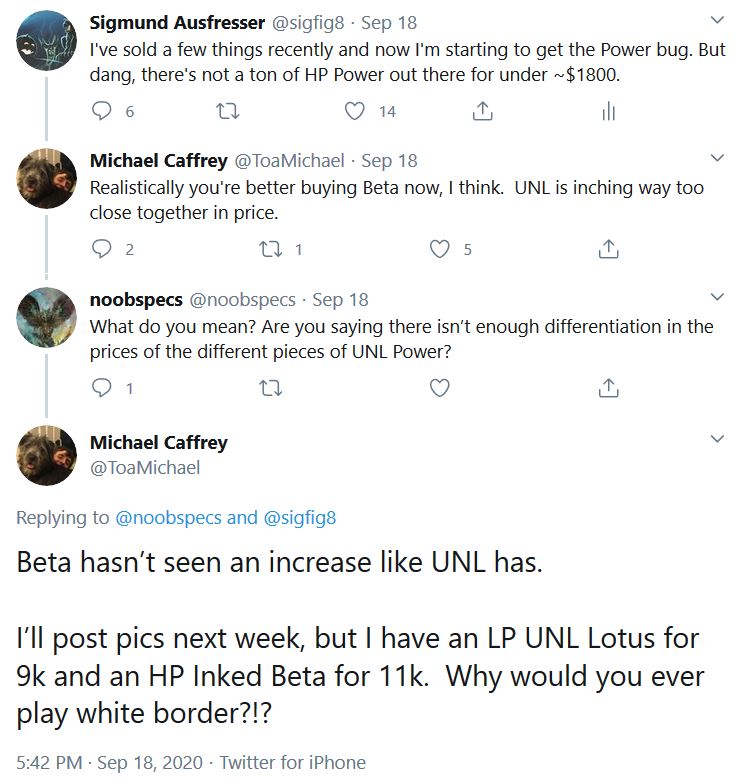Like Michael Caffrey's tweet with 5 likes
The image size is (738, 780).
439,250
